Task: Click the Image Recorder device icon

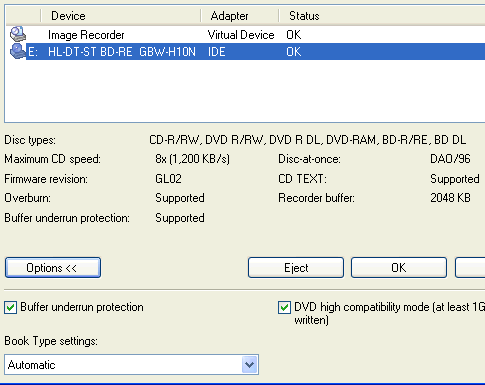Action: [x=18, y=34]
